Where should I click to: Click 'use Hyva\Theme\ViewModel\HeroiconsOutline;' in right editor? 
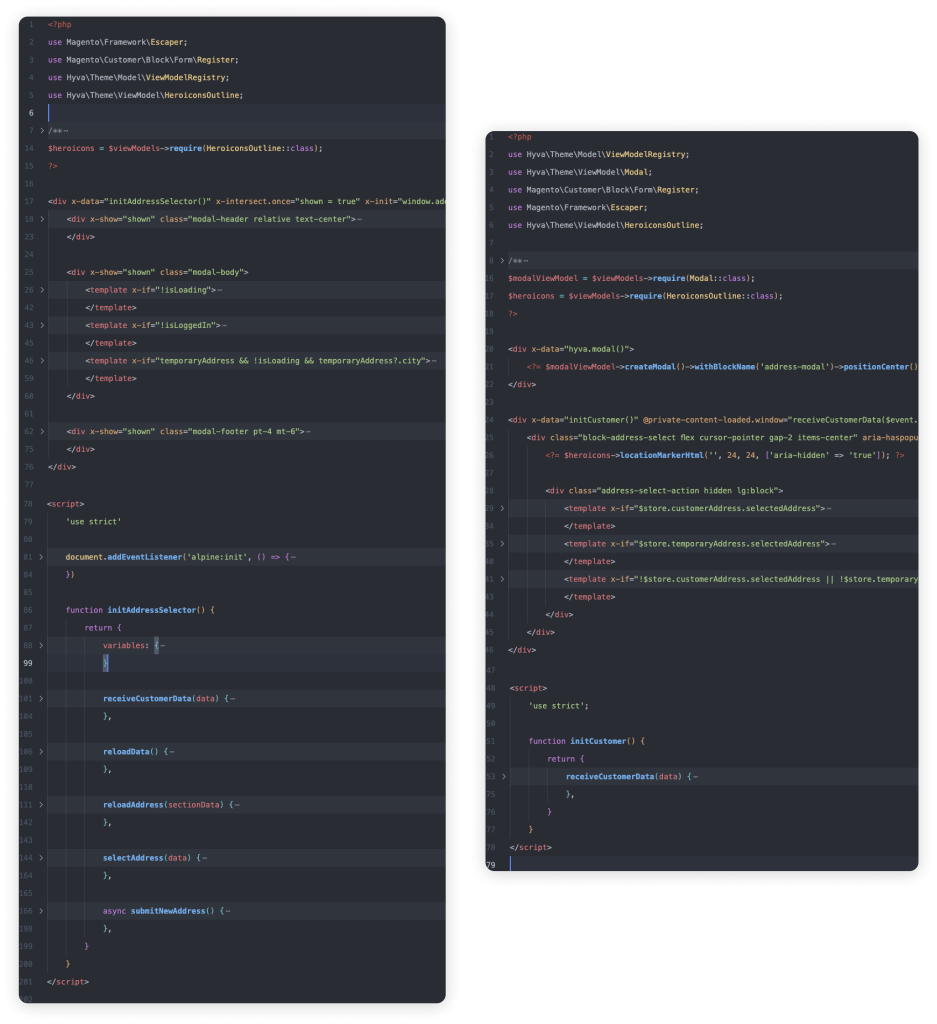[x=606, y=225]
